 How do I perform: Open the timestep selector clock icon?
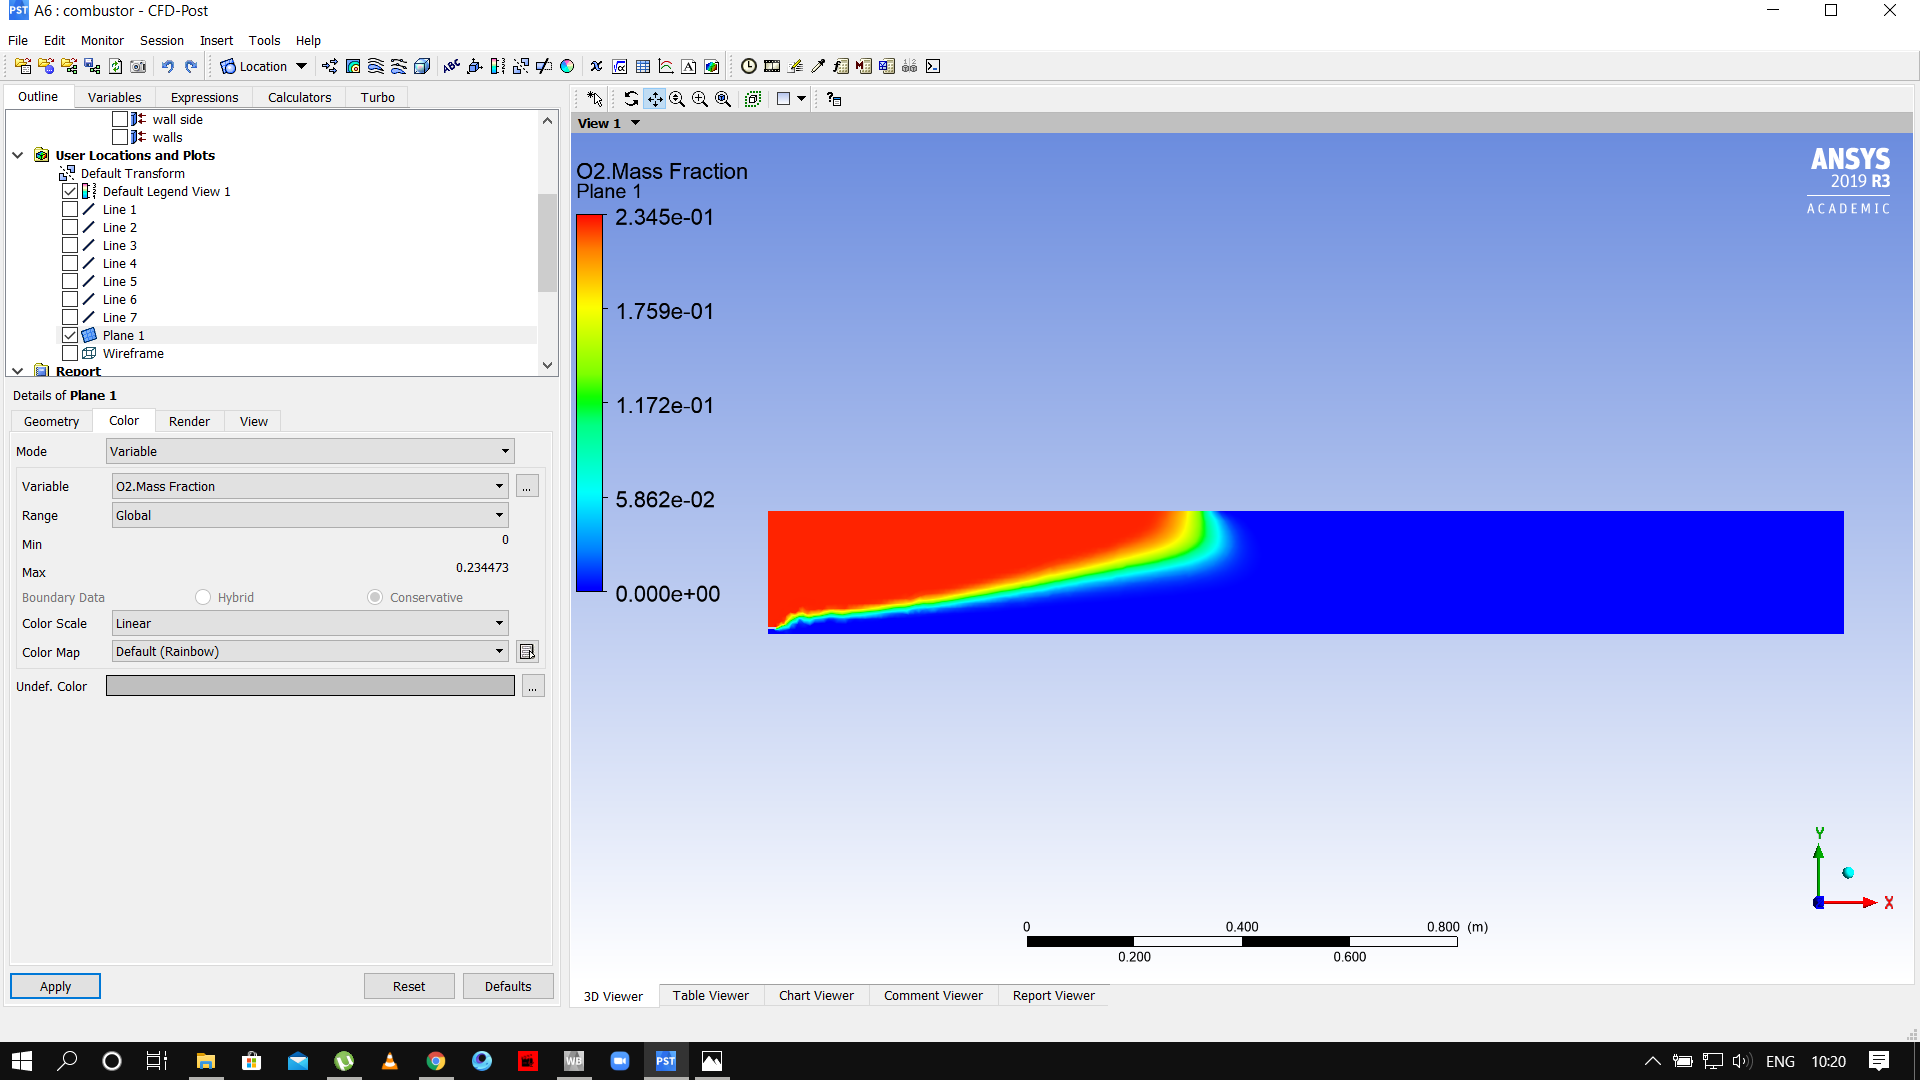[749, 66]
